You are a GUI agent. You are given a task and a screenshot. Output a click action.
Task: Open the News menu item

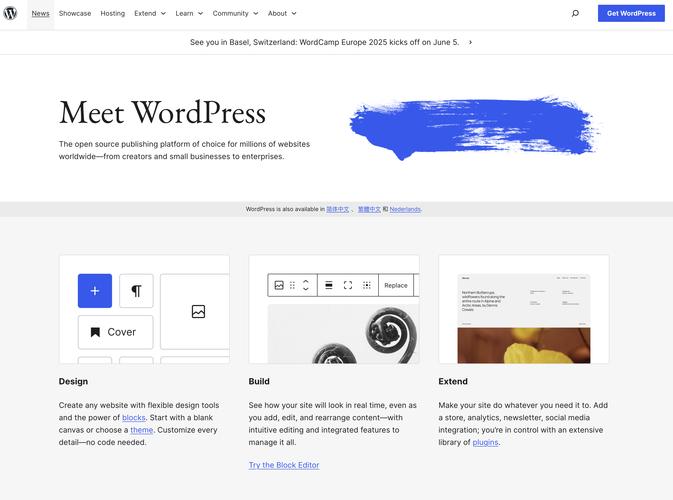[40, 13]
